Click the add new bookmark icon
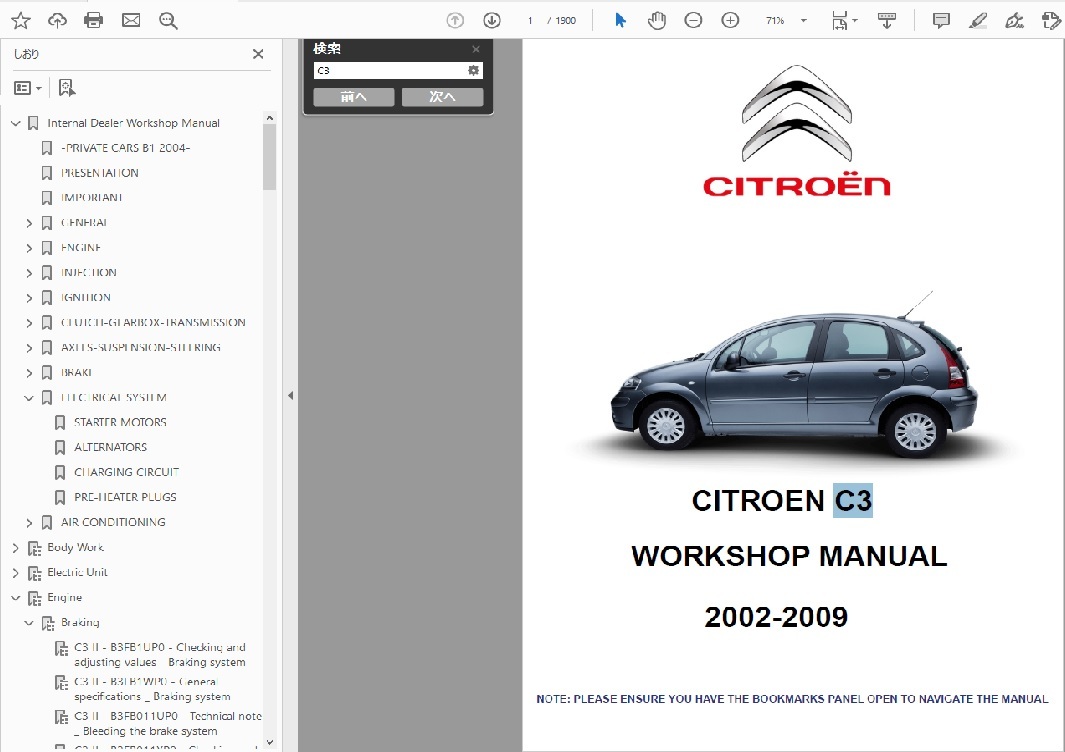1065x752 pixels. [67, 88]
